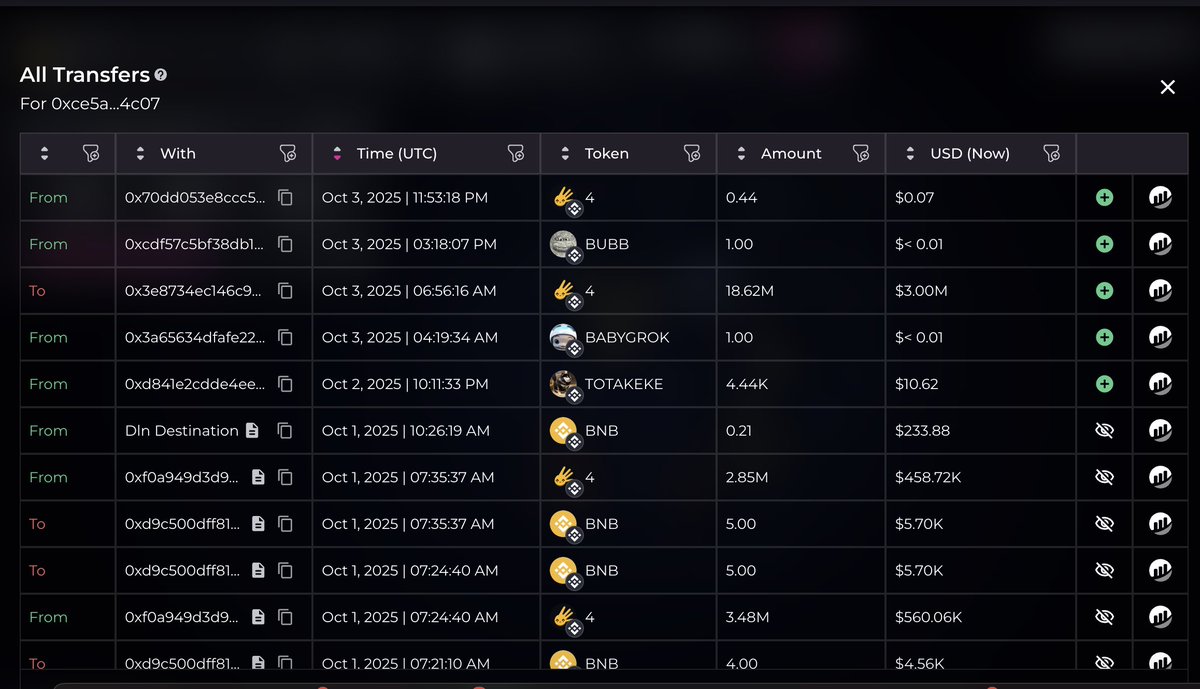Select the wallet address 0xce5a...4c07 text
The height and width of the screenshot is (689, 1200).
coord(105,103)
